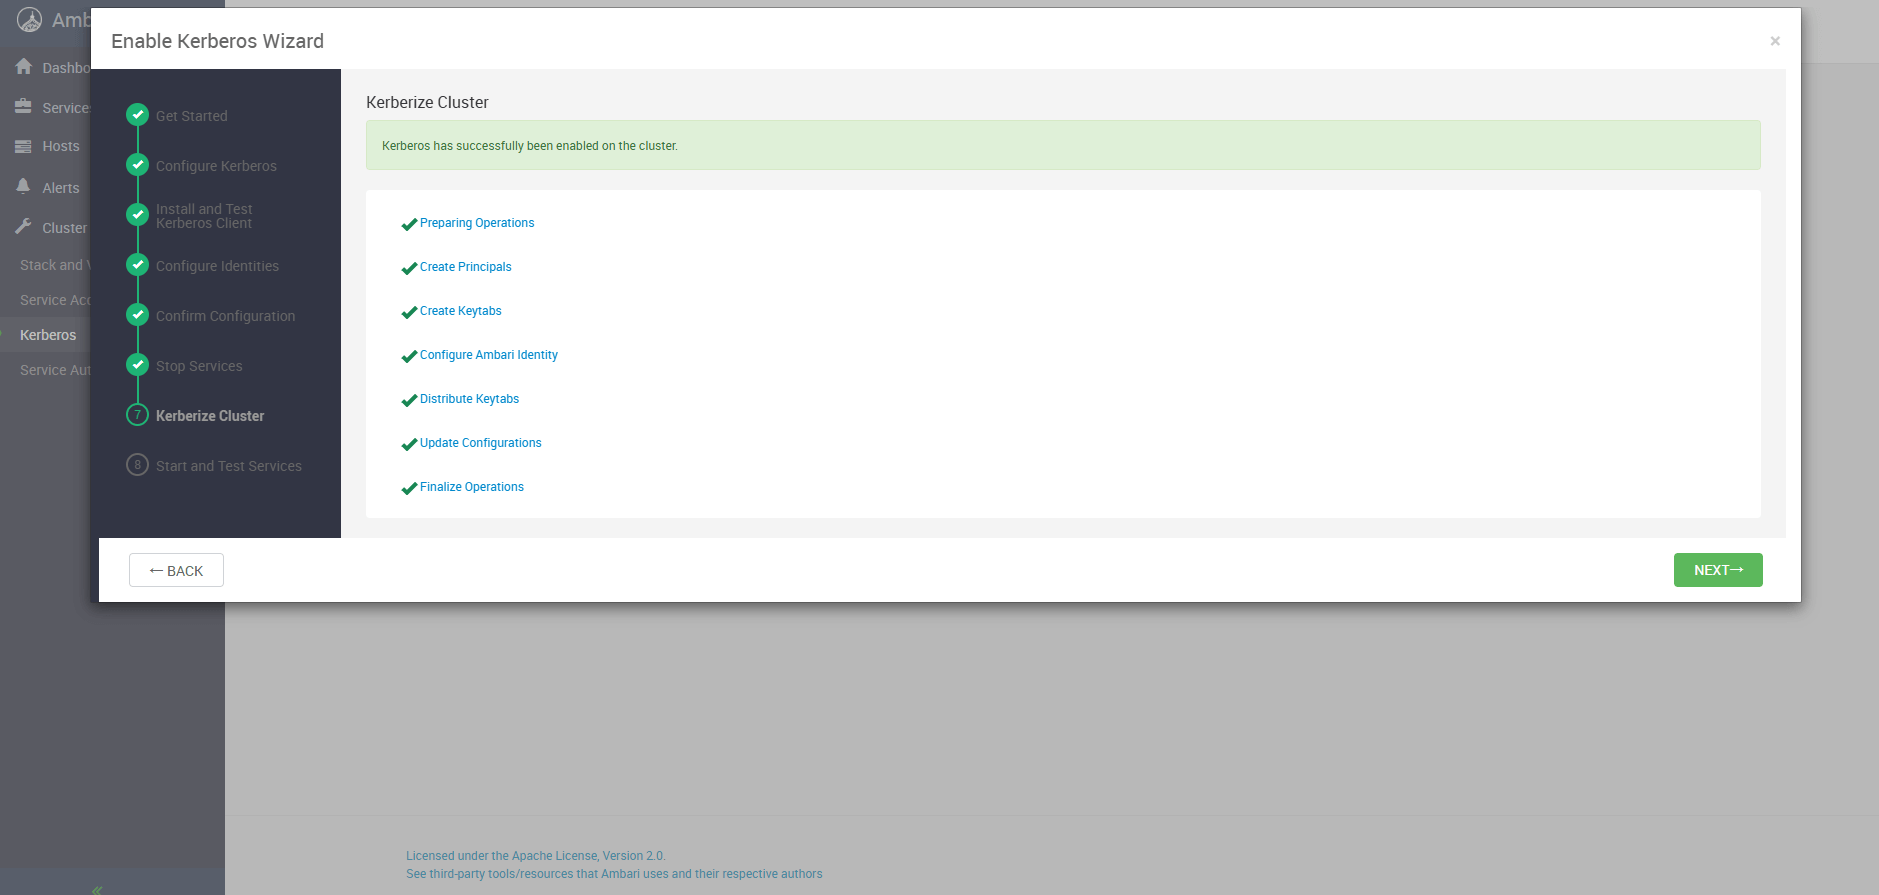Go back with the BACK button

[x=176, y=570]
